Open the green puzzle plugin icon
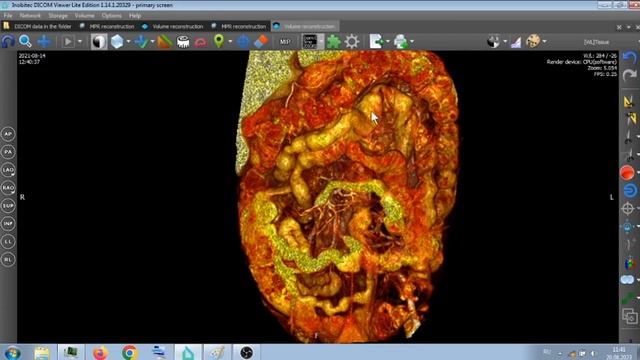Viewport: 640px width, 360px height. (x=333, y=42)
